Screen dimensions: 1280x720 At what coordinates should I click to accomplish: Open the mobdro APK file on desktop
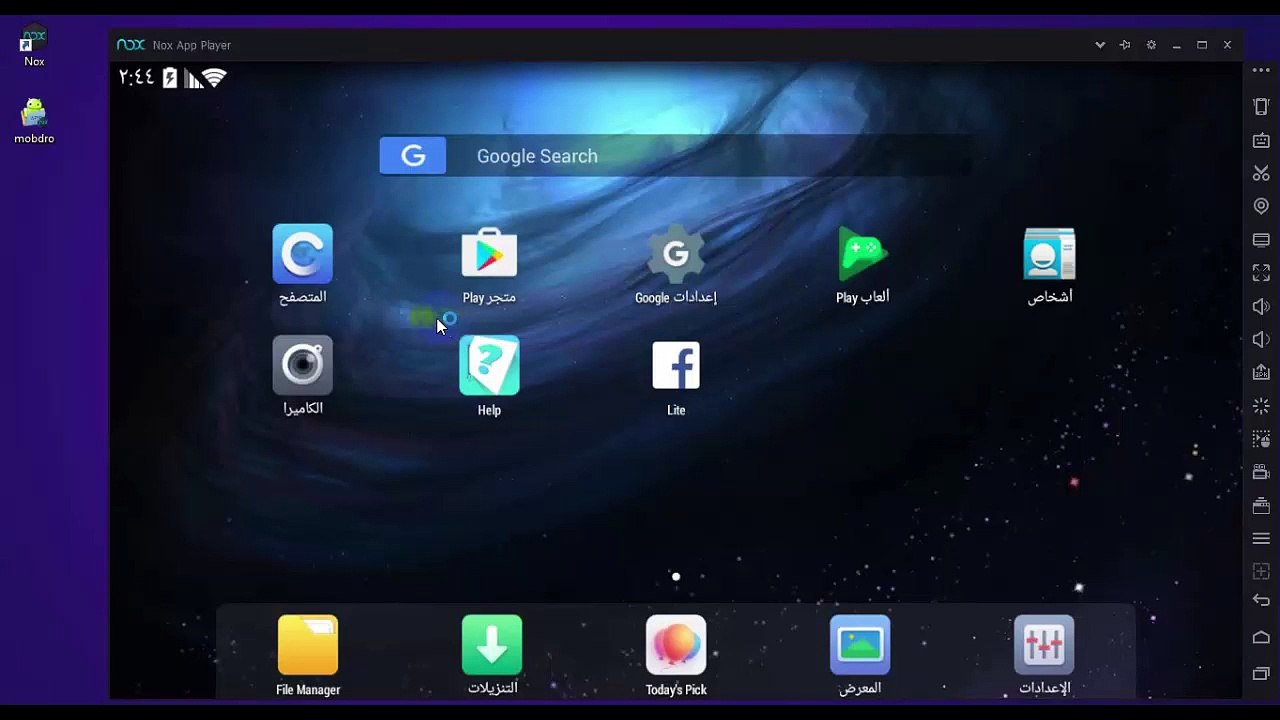tap(34, 121)
